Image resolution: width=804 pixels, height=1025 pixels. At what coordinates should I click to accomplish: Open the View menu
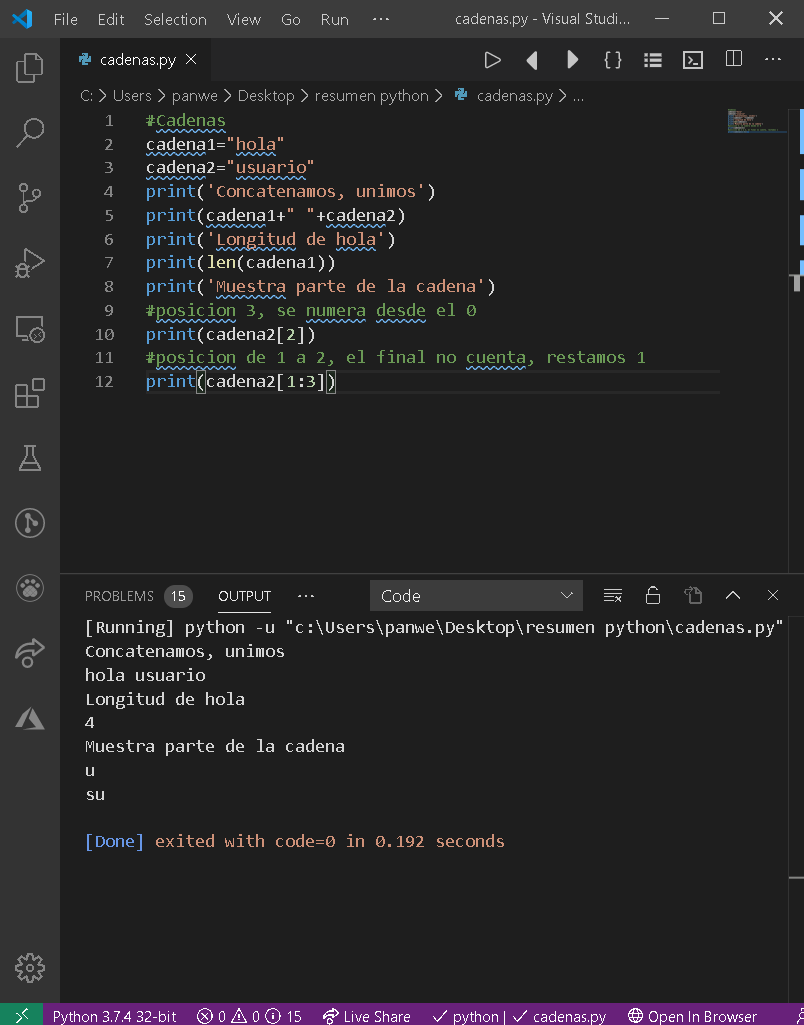[243, 20]
